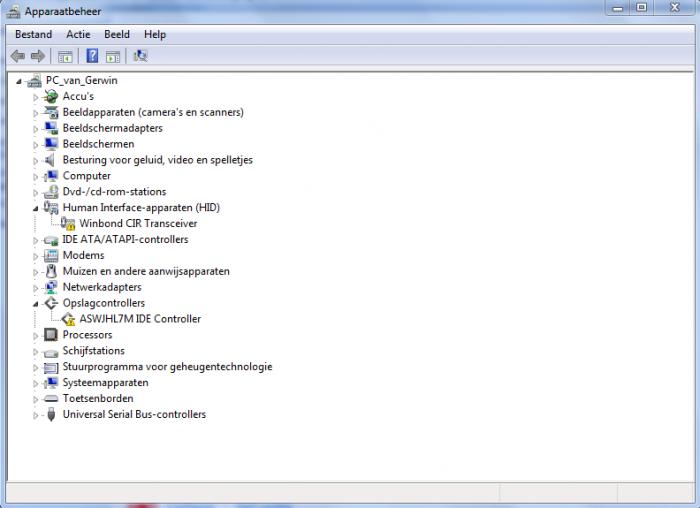This screenshot has width=700, height=508.
Task: Click the Netwerkadapters icon
Action: pos(51,287)
